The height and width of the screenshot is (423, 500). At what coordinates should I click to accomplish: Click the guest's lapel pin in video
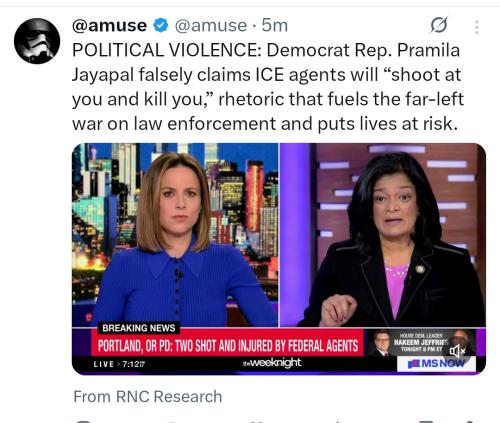click(420, 269)
